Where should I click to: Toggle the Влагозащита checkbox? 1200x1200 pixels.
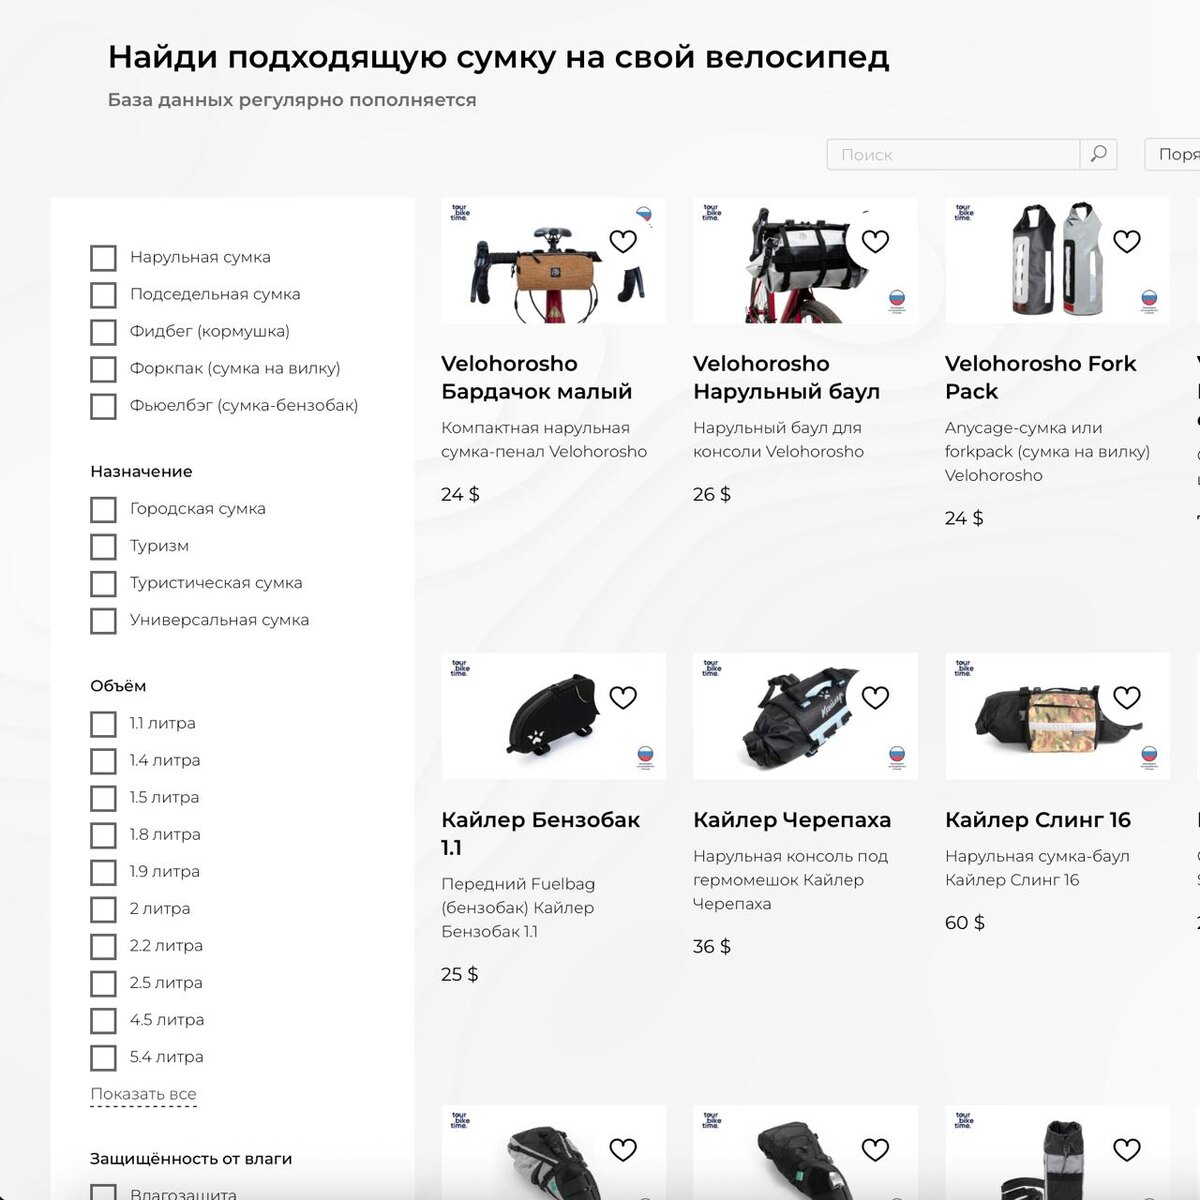[x=103, y=1192]
